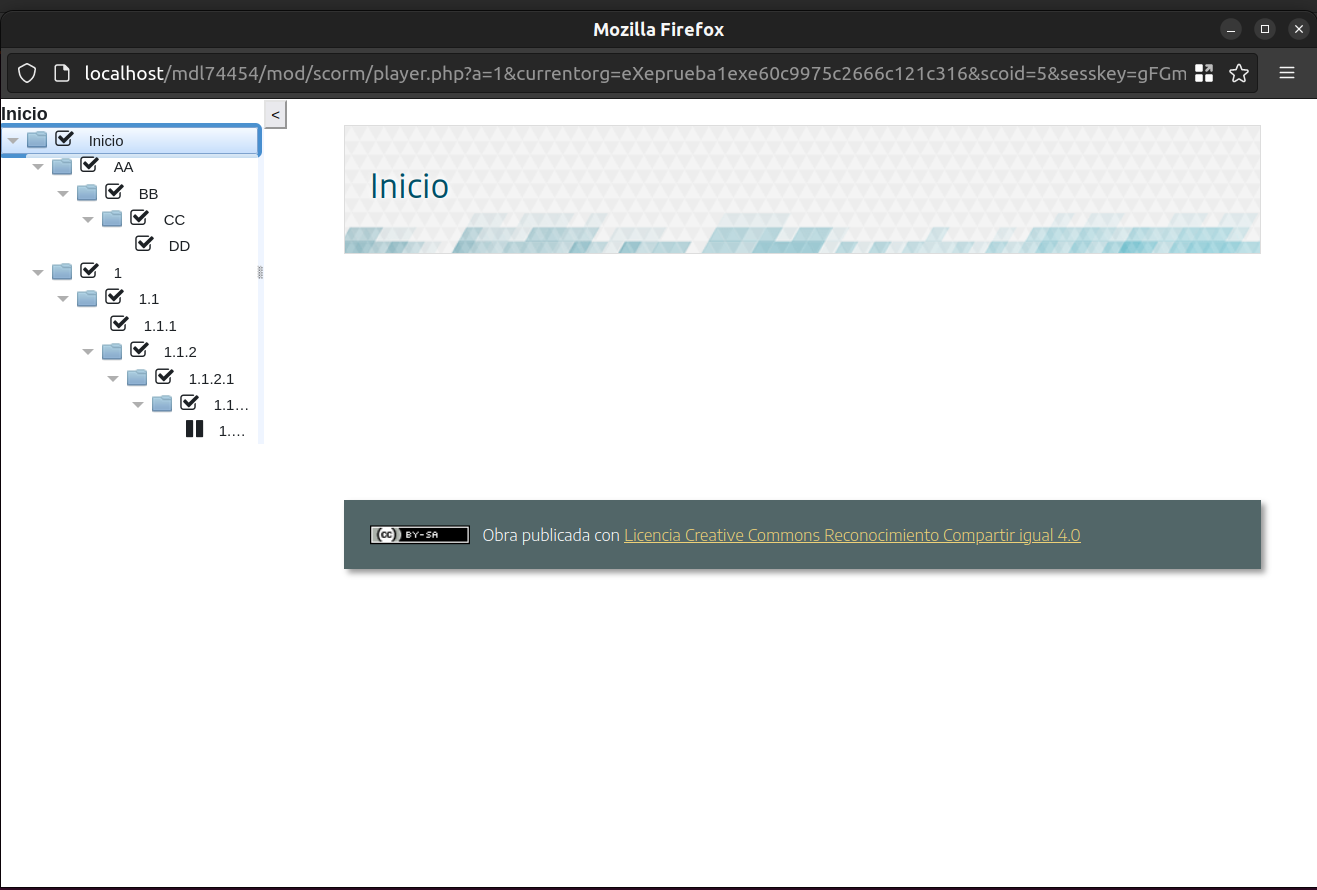Open the DD item in the tree
The width and height of the screenshot is (1317, 890).
tap(179, 246)
